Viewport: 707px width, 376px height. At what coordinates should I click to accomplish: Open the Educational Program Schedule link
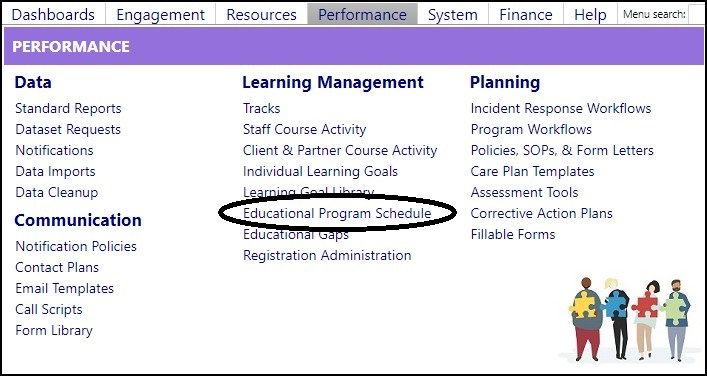click(x=337, y=213)
